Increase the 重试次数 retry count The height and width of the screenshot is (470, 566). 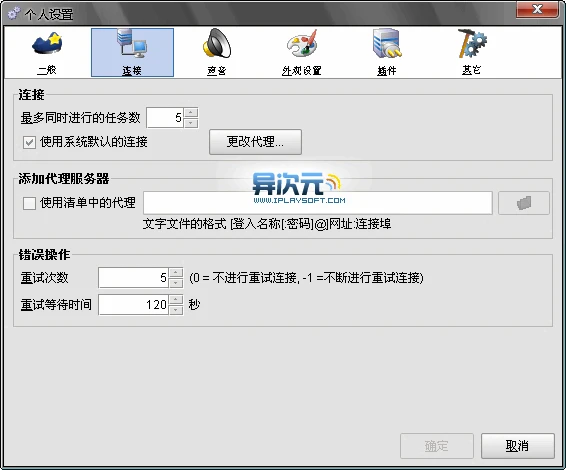point(176,273)
